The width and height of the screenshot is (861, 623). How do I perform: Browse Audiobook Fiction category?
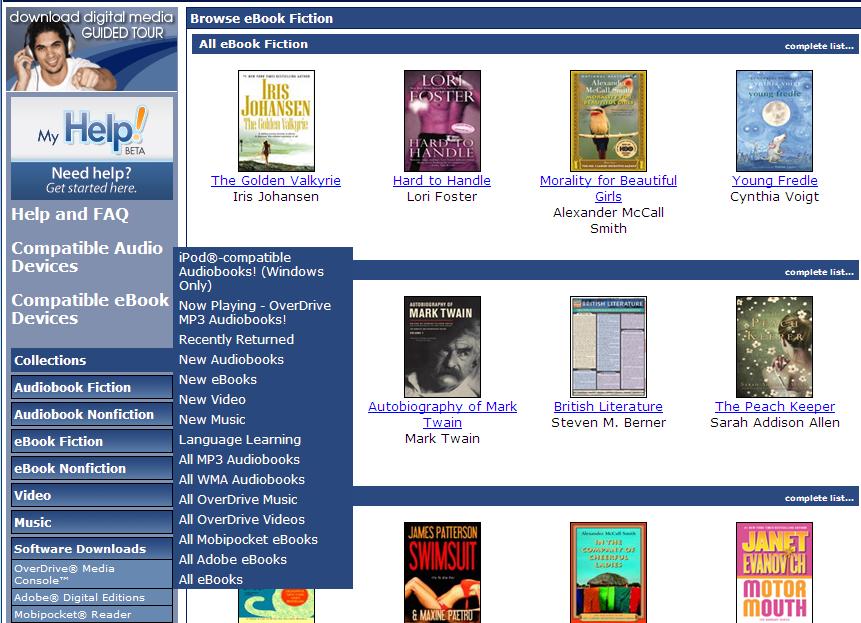point(92,387)
